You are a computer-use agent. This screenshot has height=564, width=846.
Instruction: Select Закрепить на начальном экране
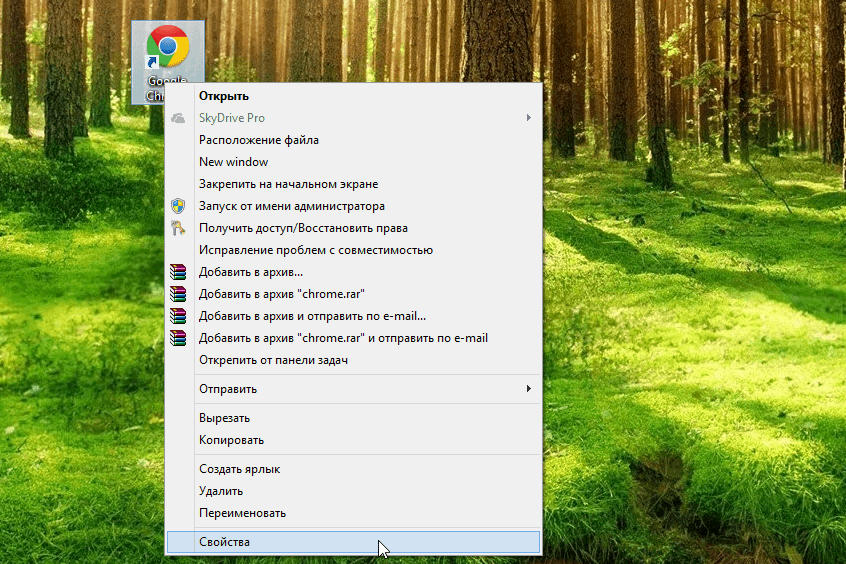tap(288, 184)
